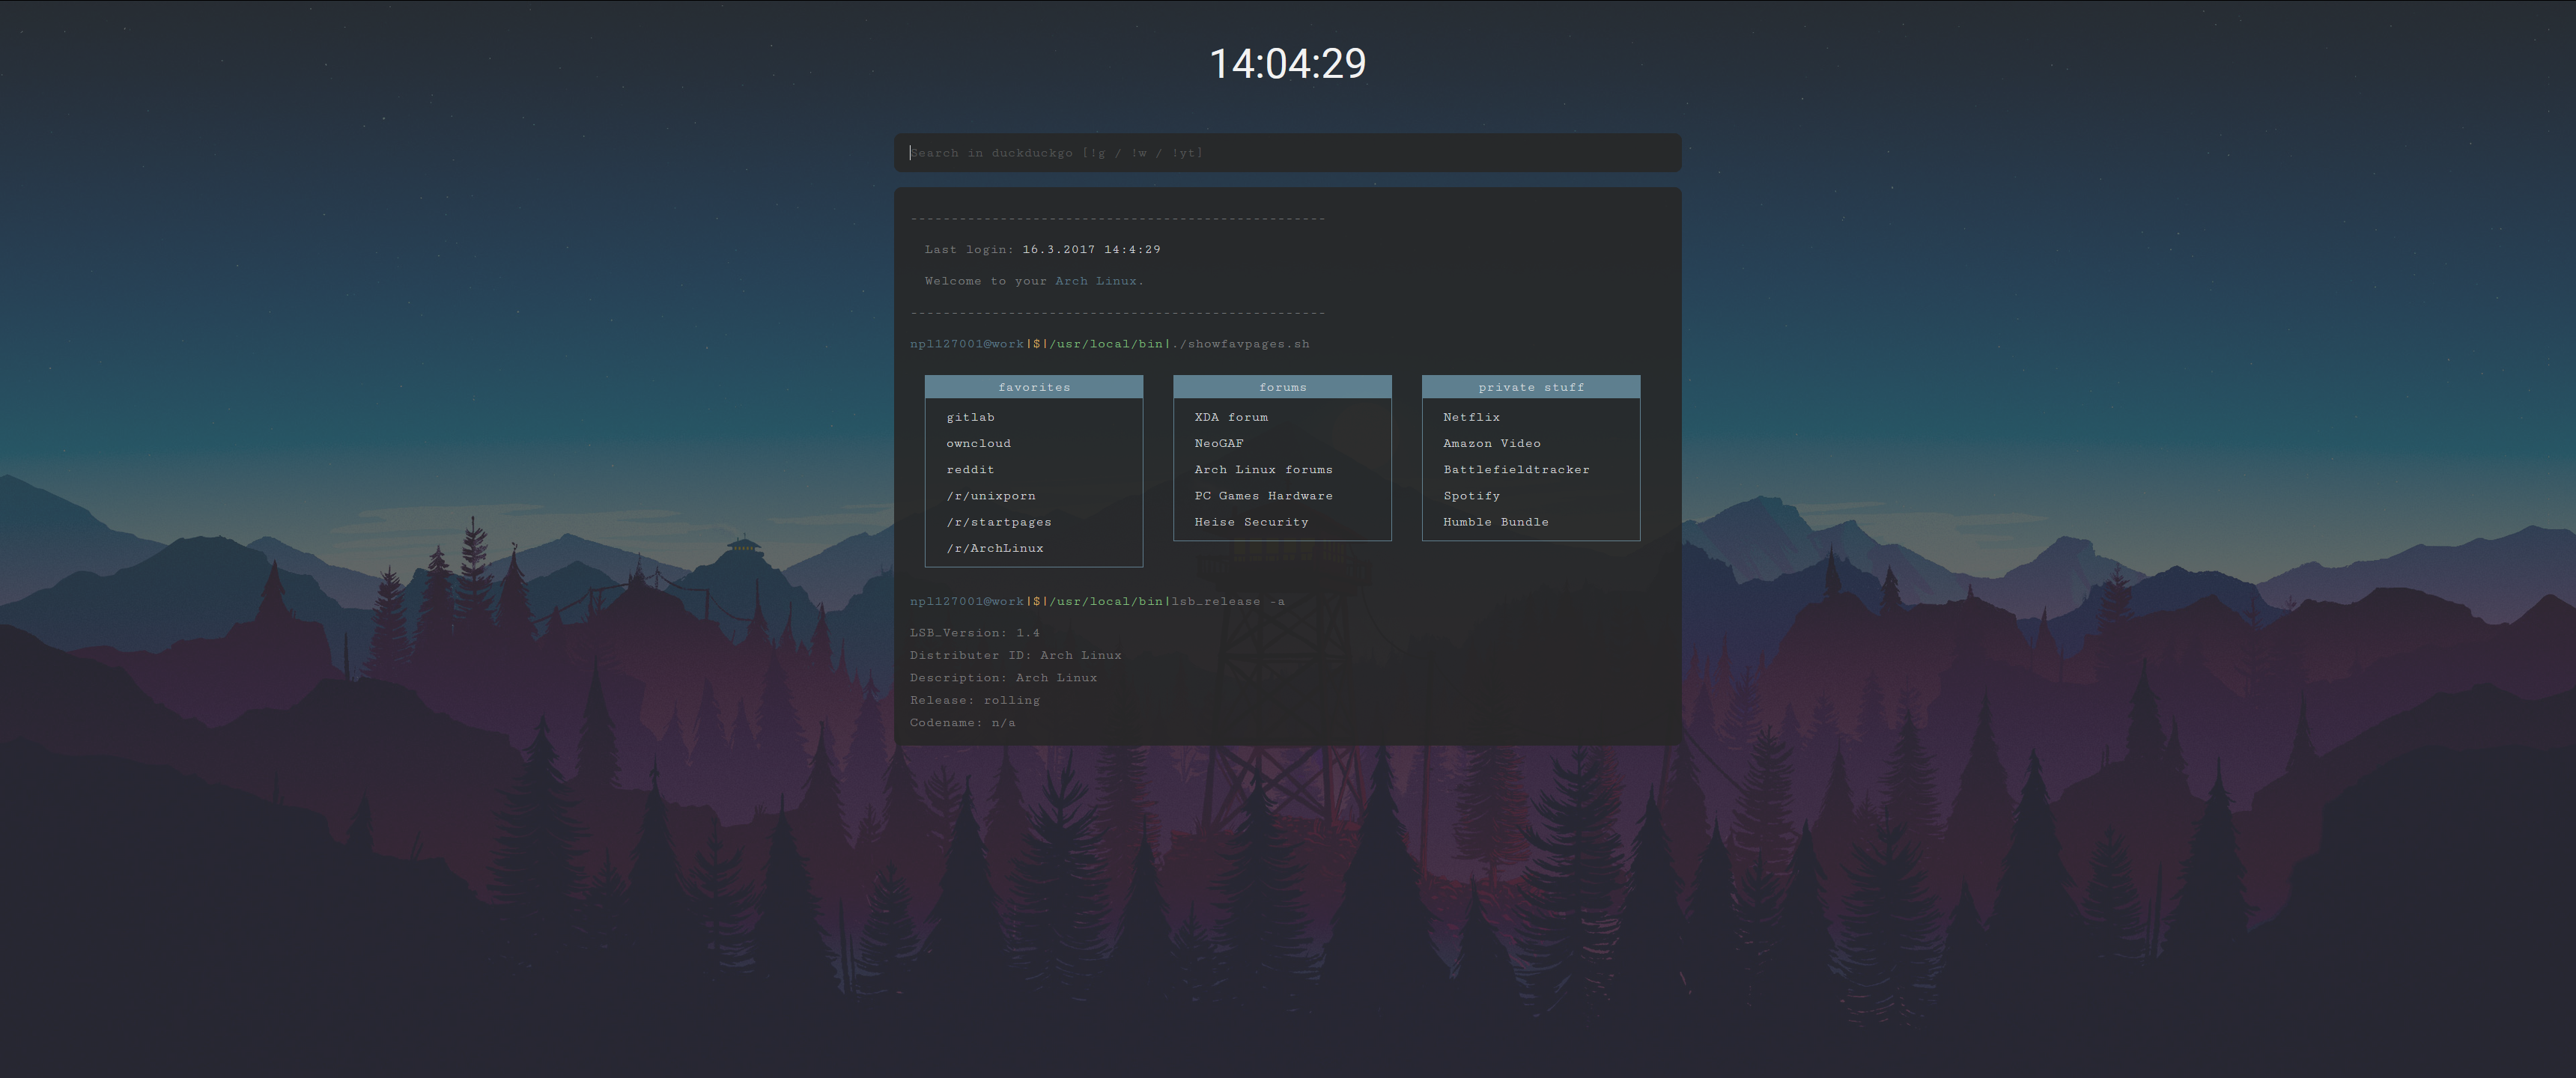This screenshot has width=2576, height=1078.
Task: Click the favorites column header
Action: 1033,387
